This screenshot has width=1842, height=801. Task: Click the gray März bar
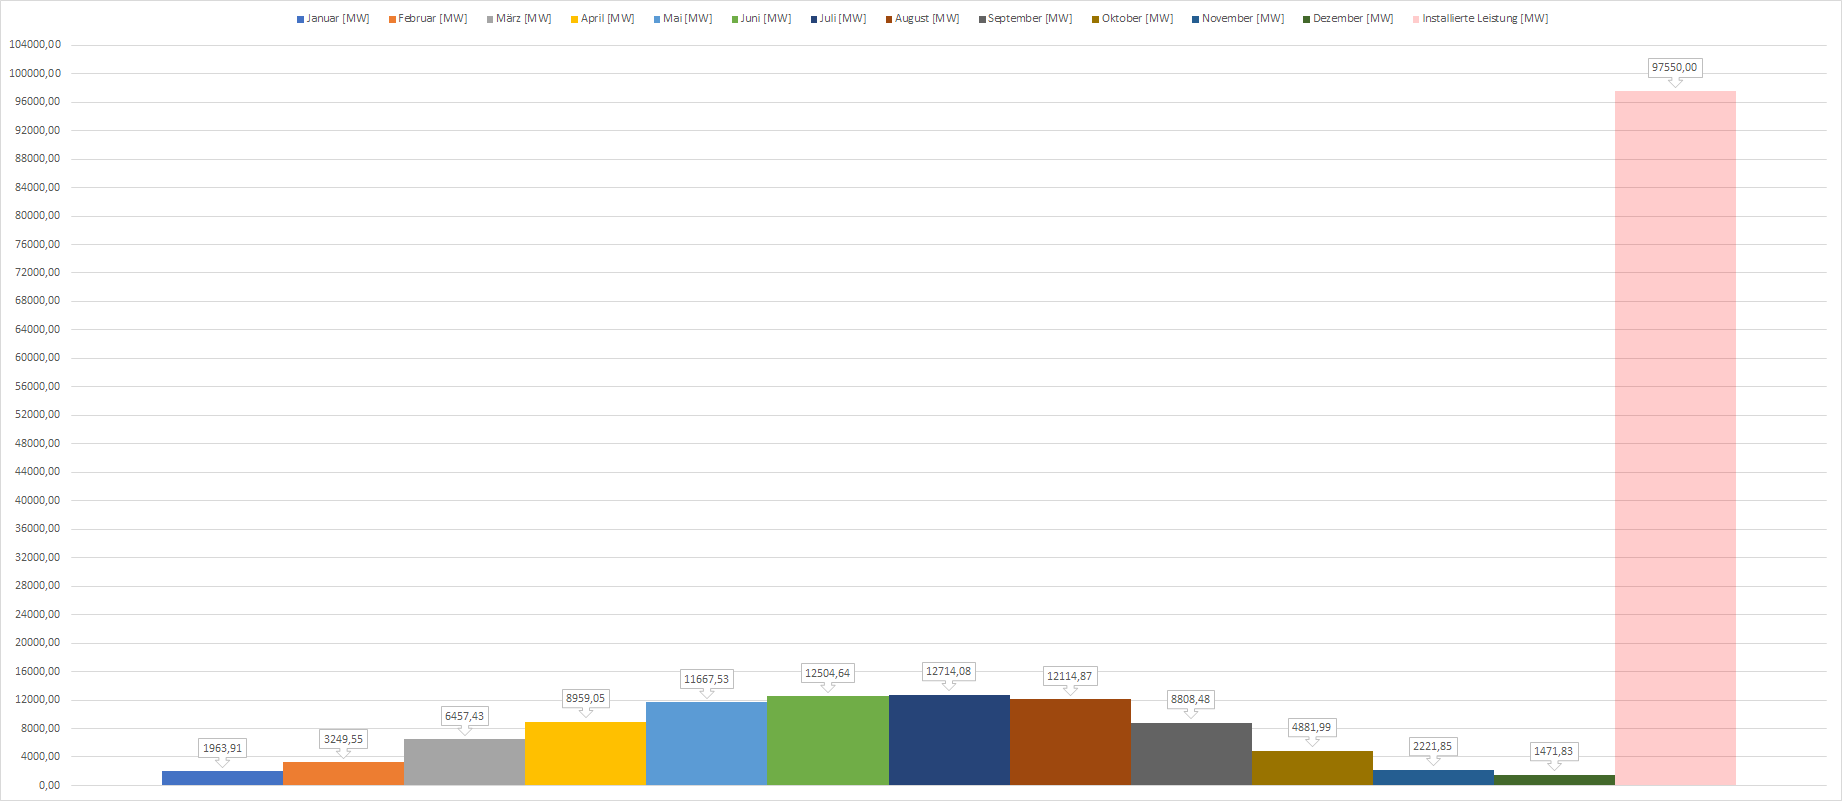[464, 762]
